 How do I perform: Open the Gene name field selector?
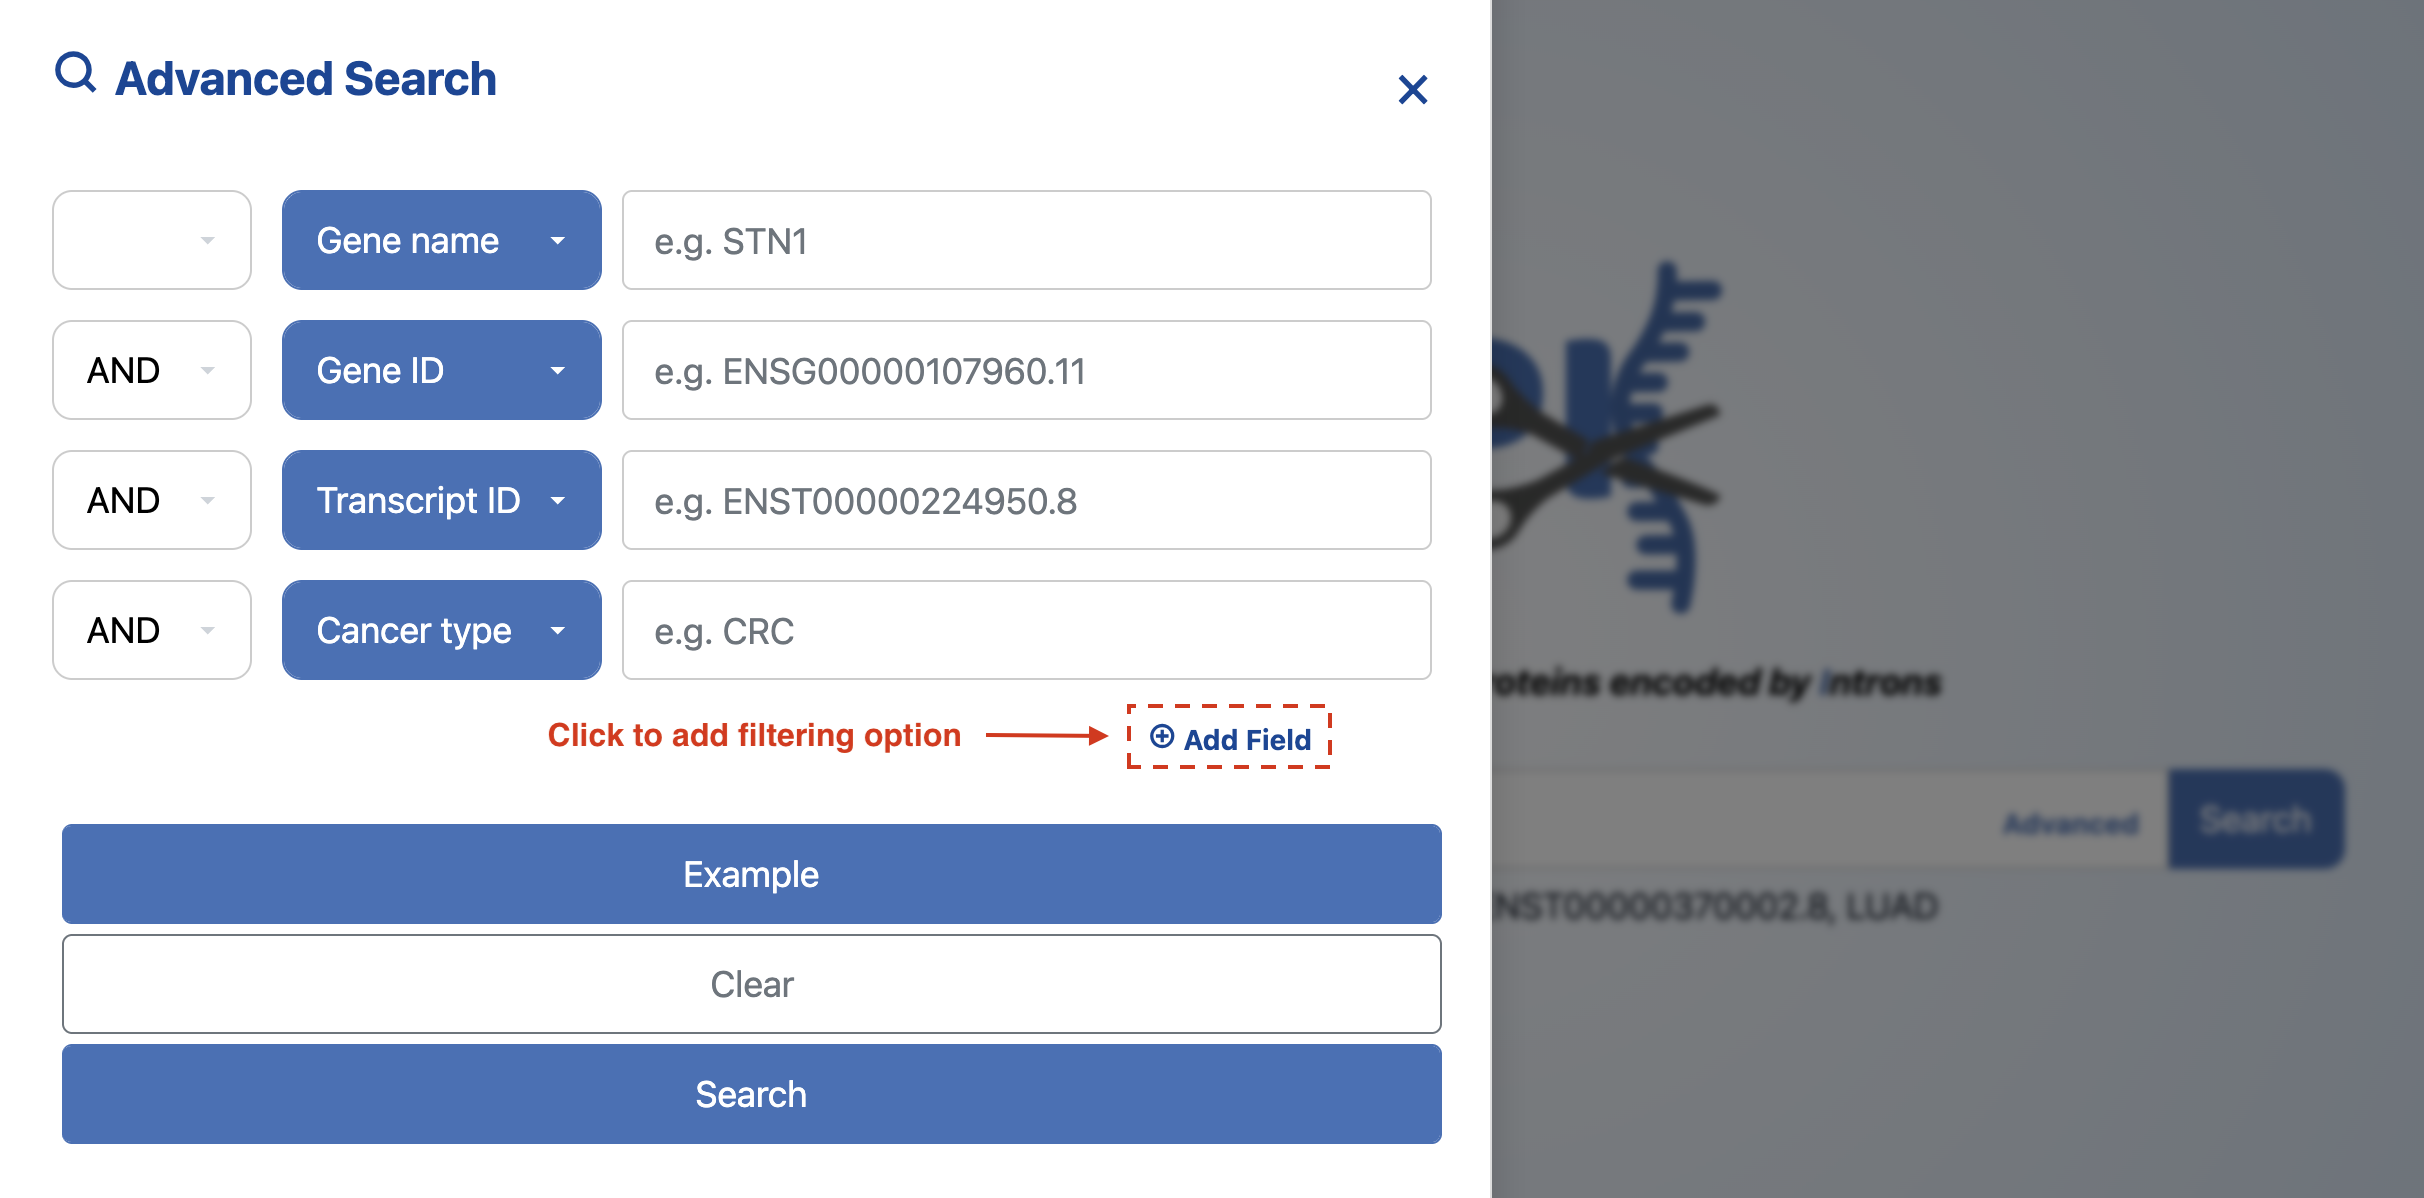coord(441,240)
